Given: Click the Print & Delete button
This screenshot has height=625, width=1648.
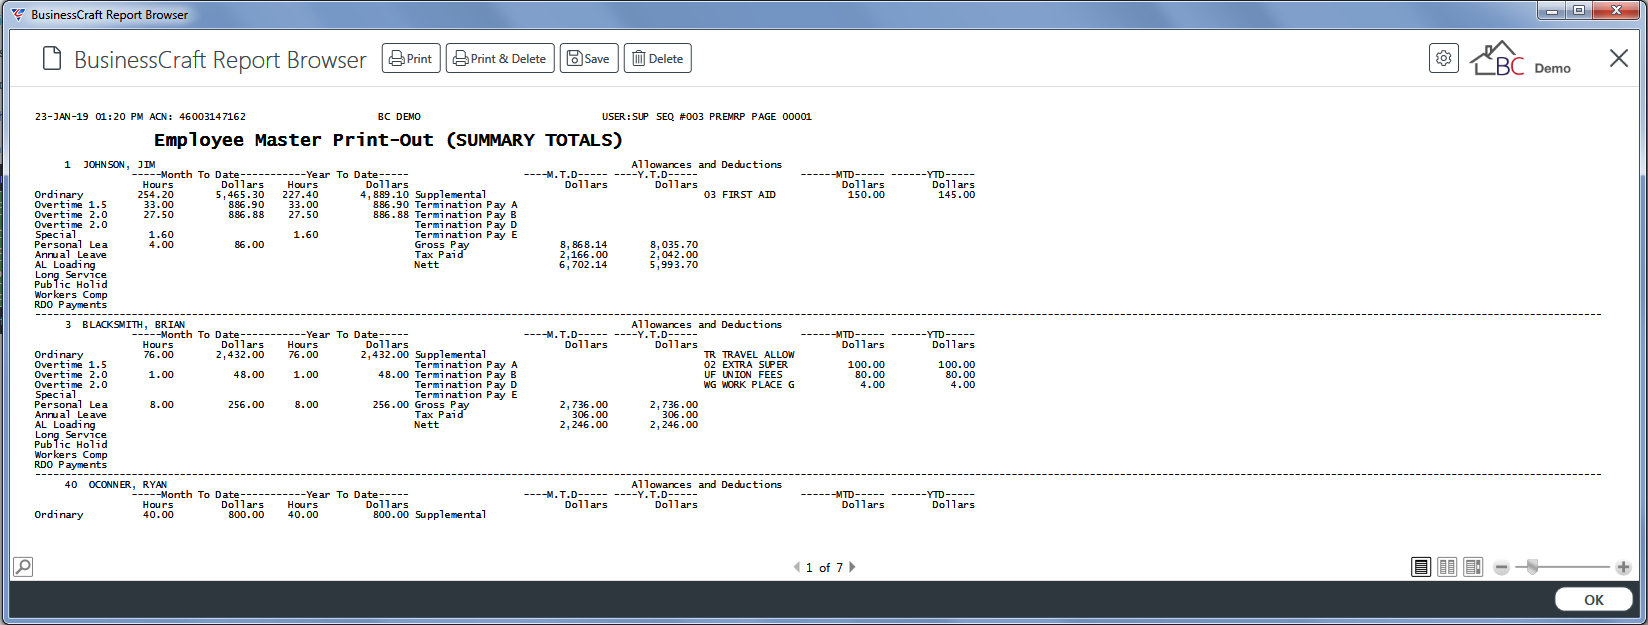Looking at the screenshot, I should pos(500,58).
